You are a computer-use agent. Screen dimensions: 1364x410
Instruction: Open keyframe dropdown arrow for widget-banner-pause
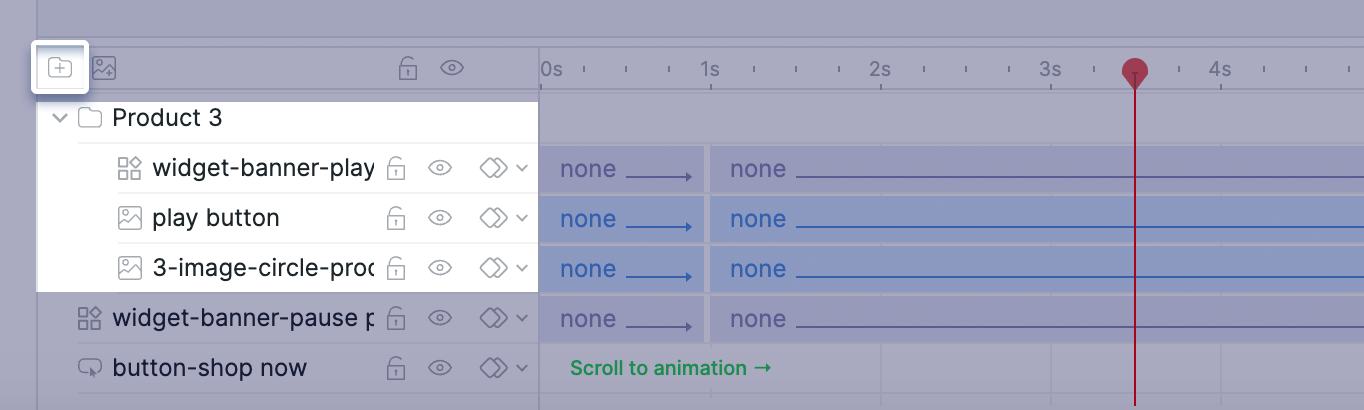point(522,318)
